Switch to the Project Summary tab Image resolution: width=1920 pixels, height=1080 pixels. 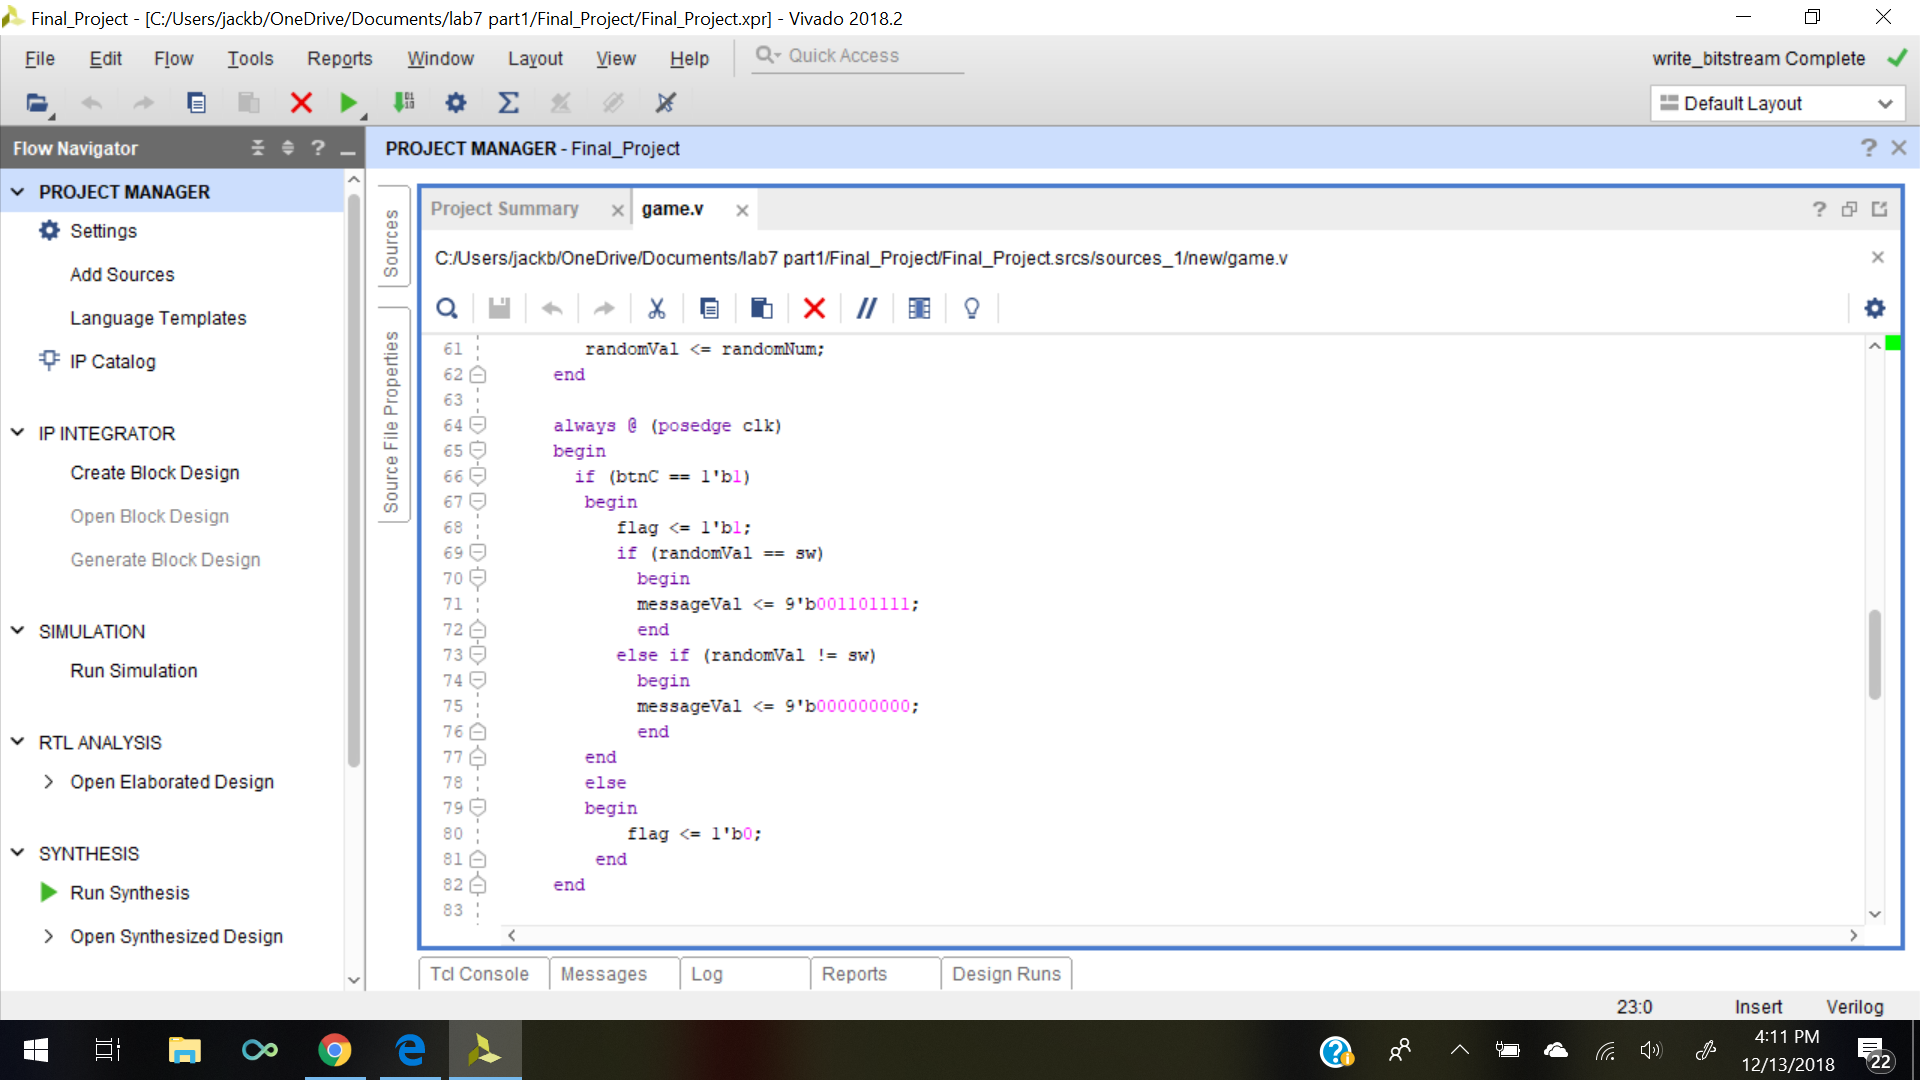point(505,209)
